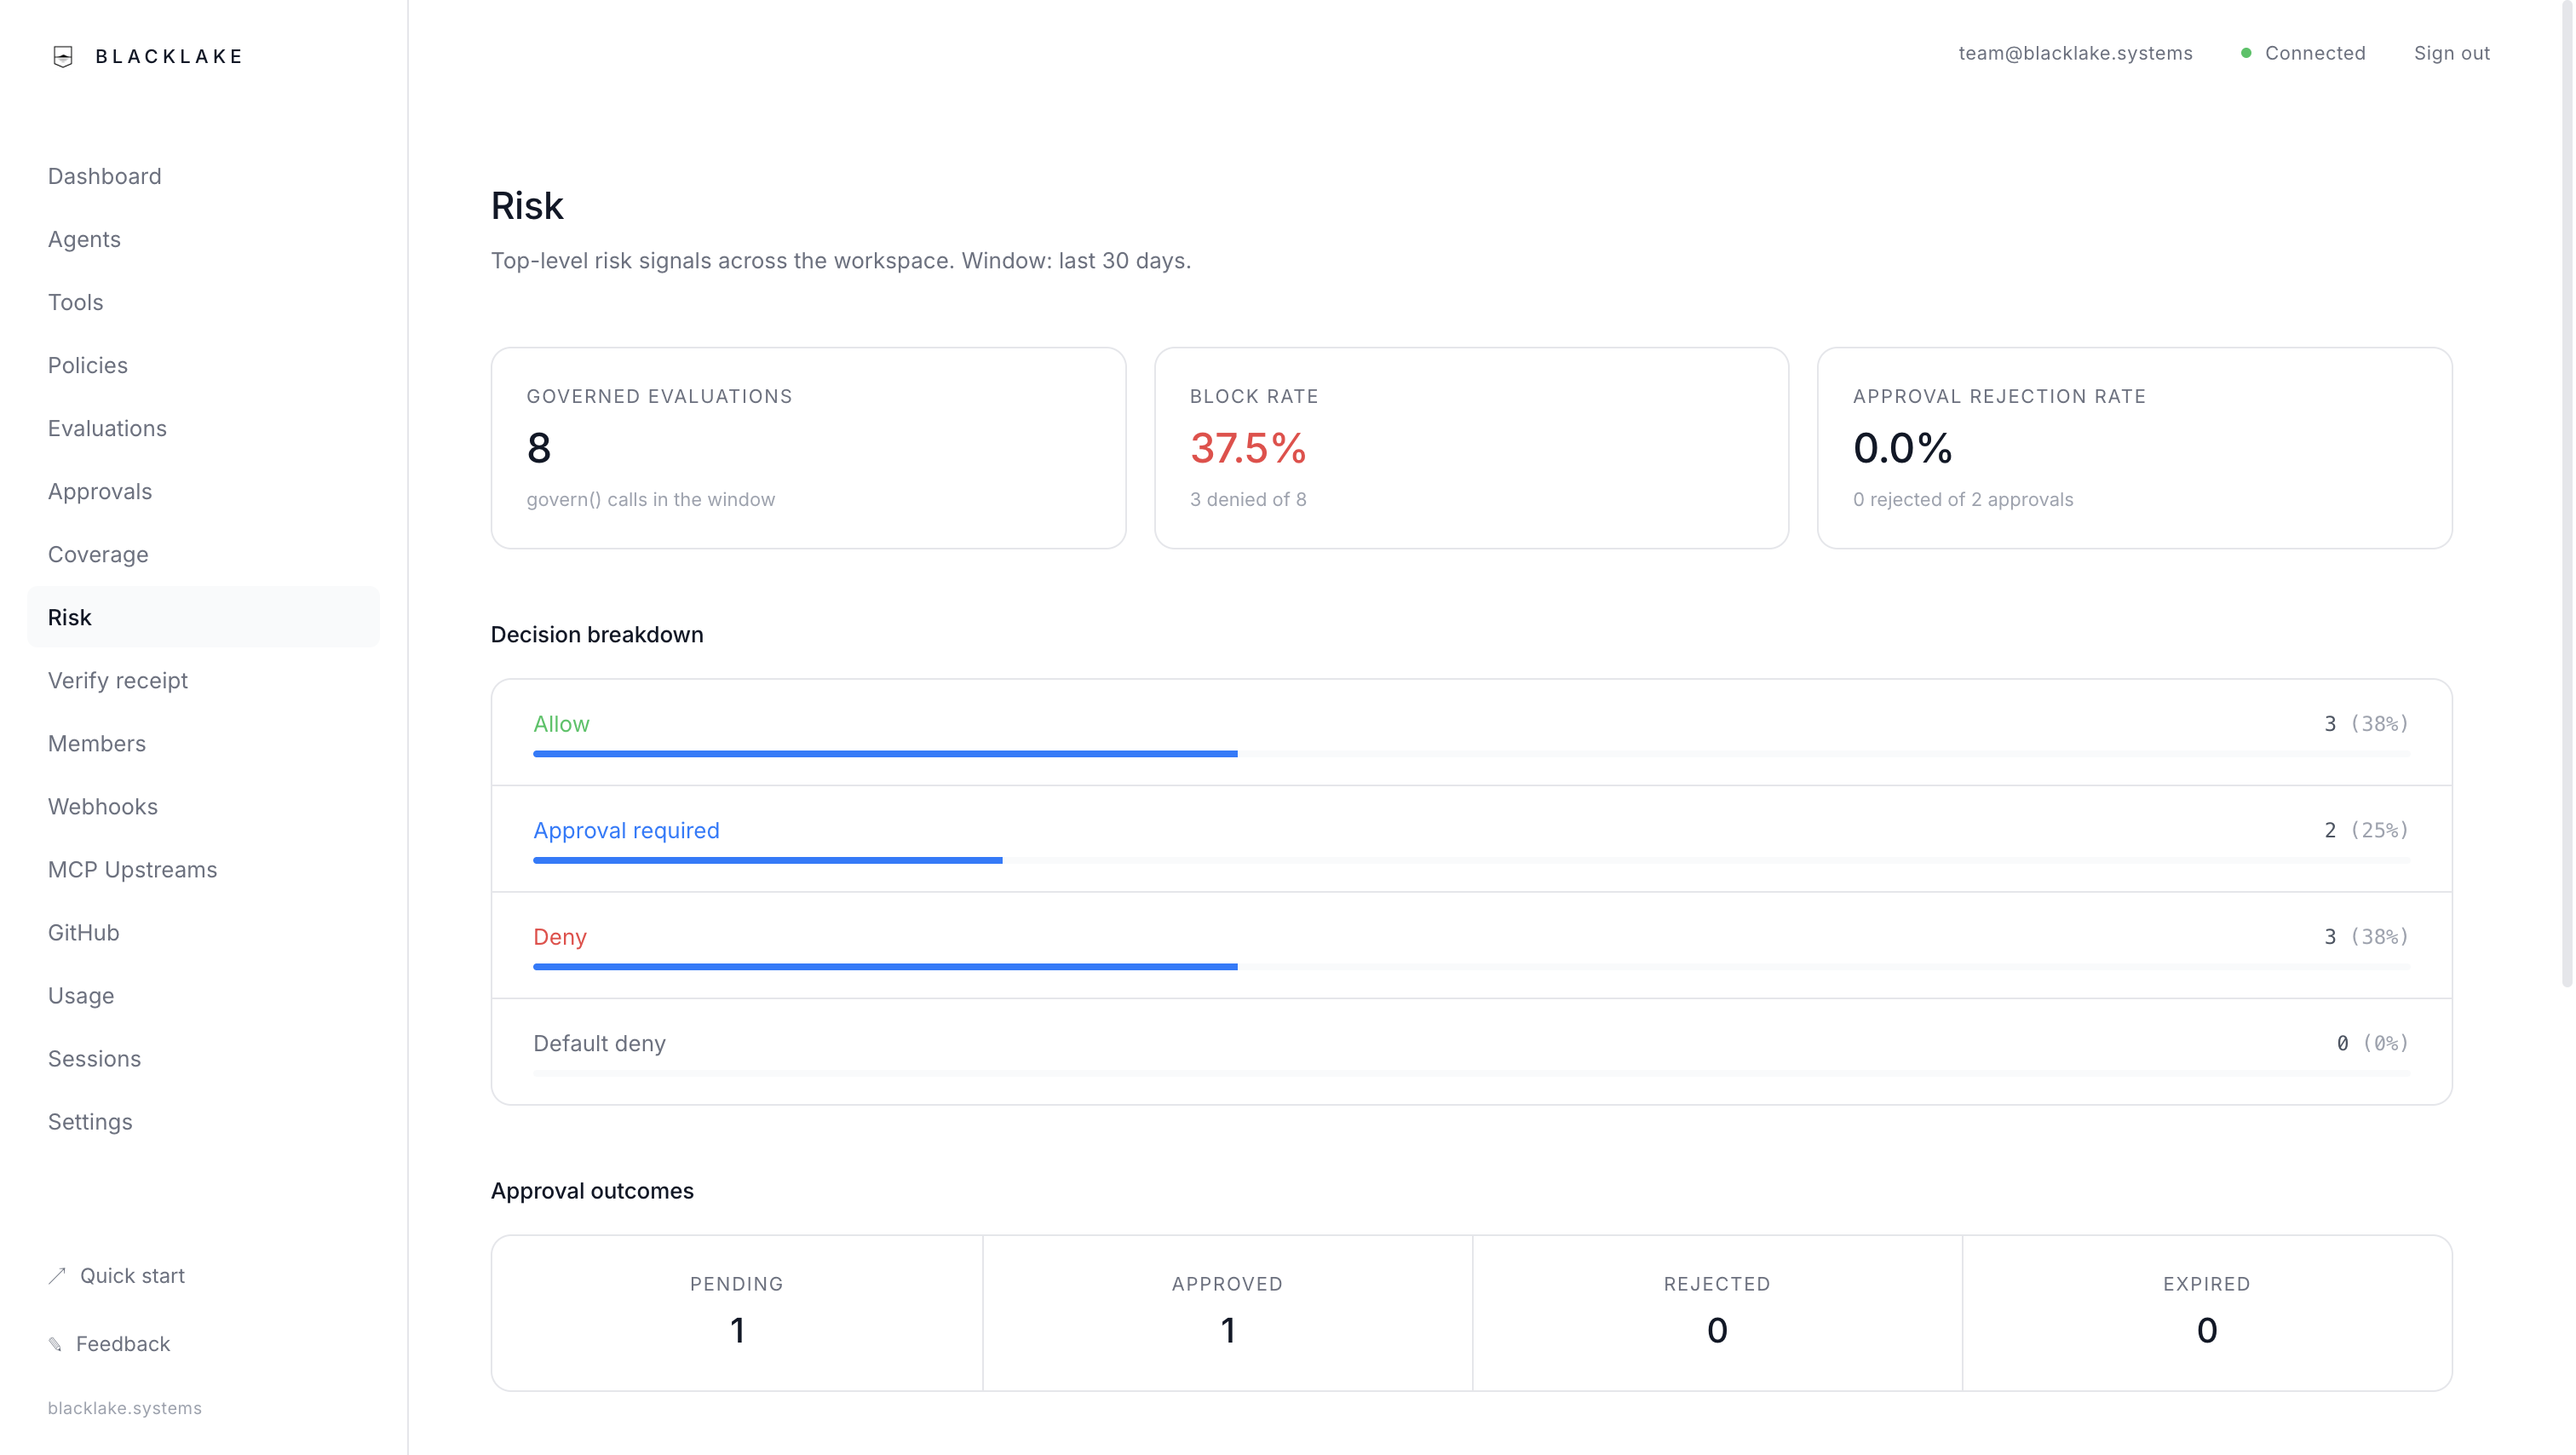Image resolution: width=2576 pixels, height=1455 pixels.
Task: Click the Approval outcomes heading
Action: click(592, 1191)
